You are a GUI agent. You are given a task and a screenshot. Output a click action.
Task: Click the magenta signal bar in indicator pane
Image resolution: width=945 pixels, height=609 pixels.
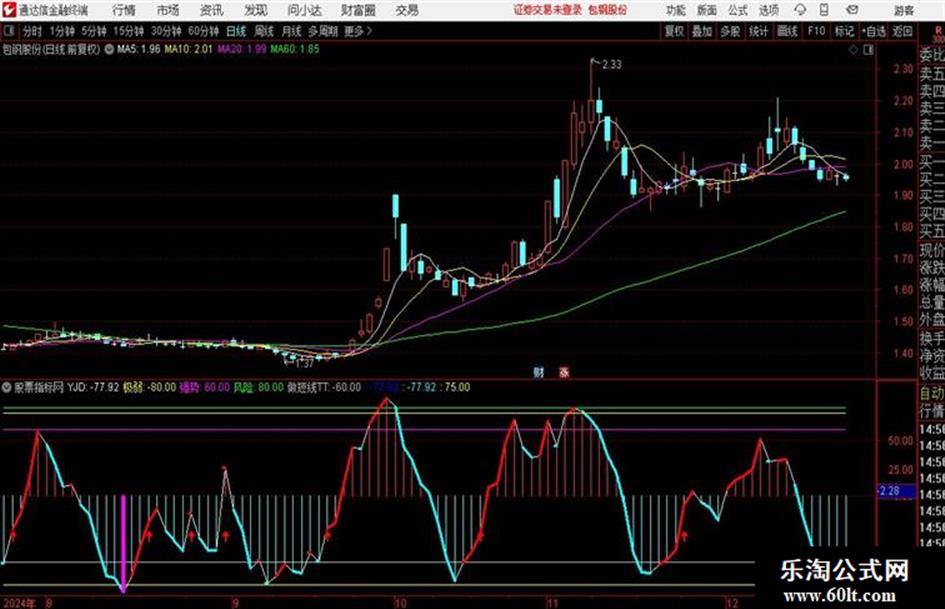(124, 543)
